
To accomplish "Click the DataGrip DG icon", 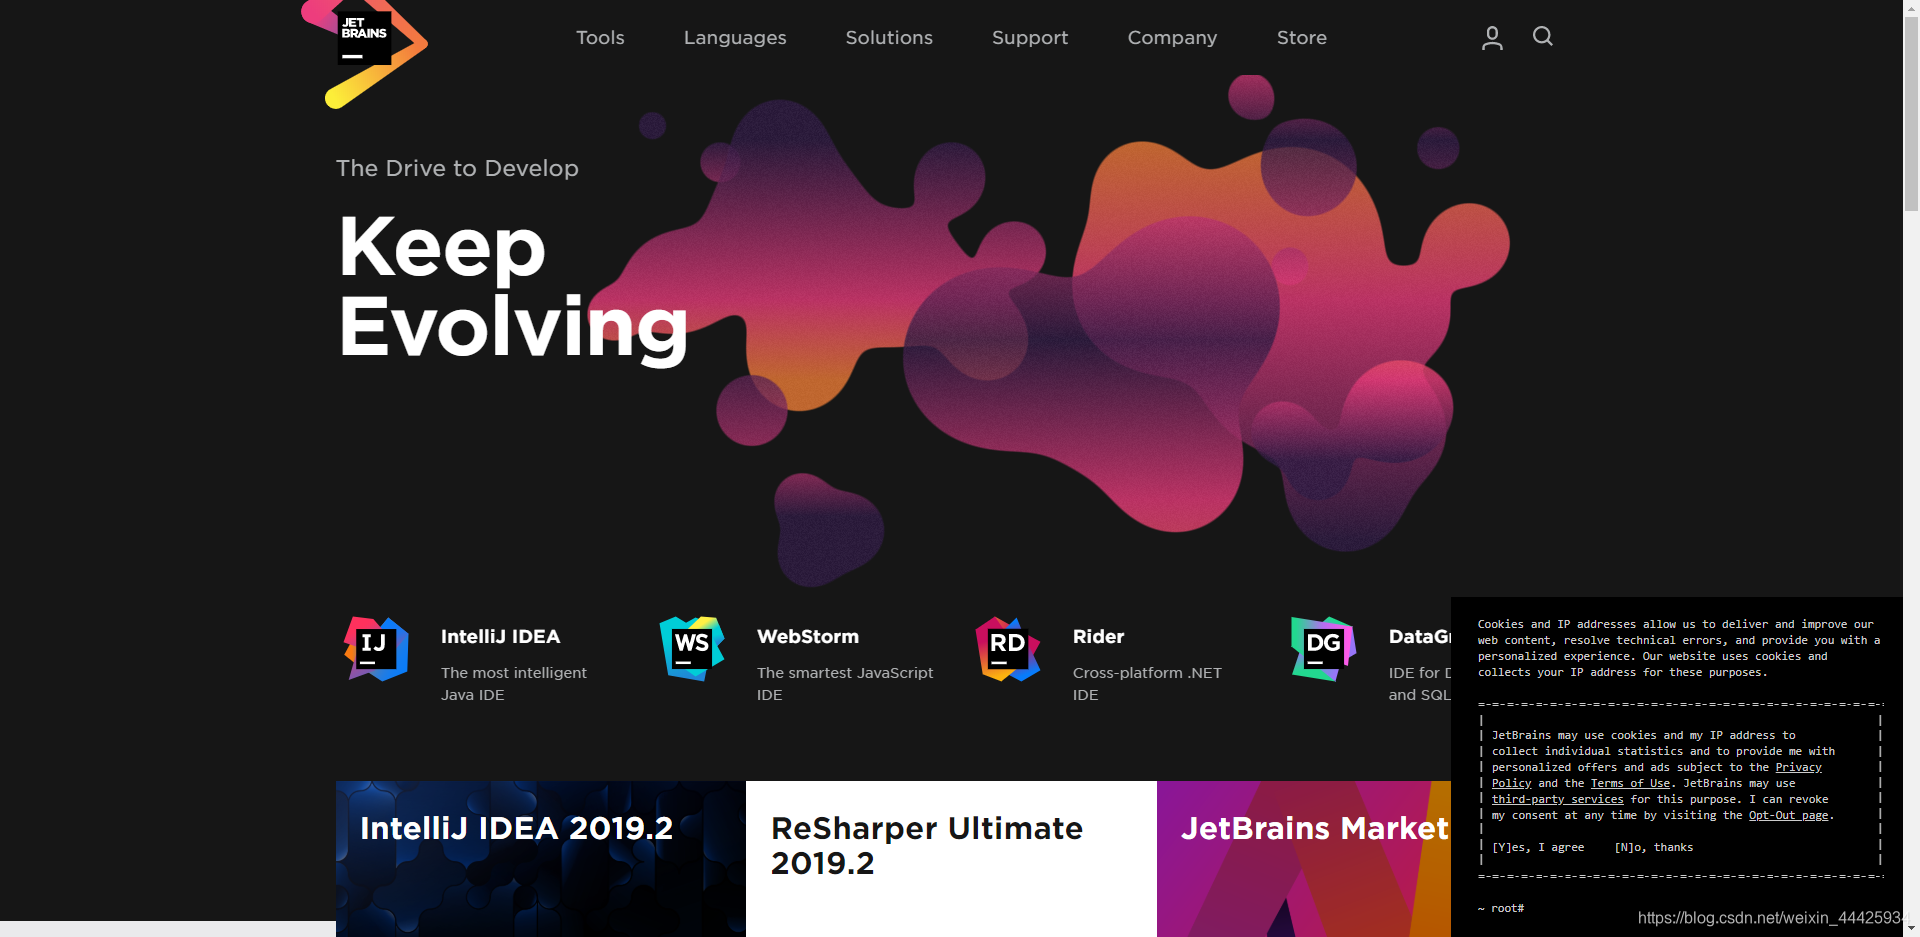I will pos(1324,649).
